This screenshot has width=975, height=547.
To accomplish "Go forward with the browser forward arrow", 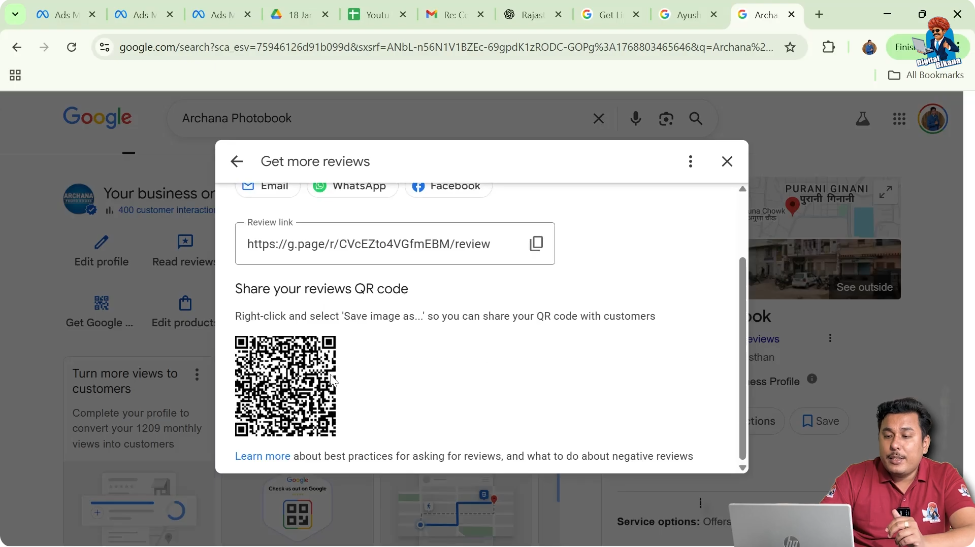I will pyautogui.click(x=44, y=47).
